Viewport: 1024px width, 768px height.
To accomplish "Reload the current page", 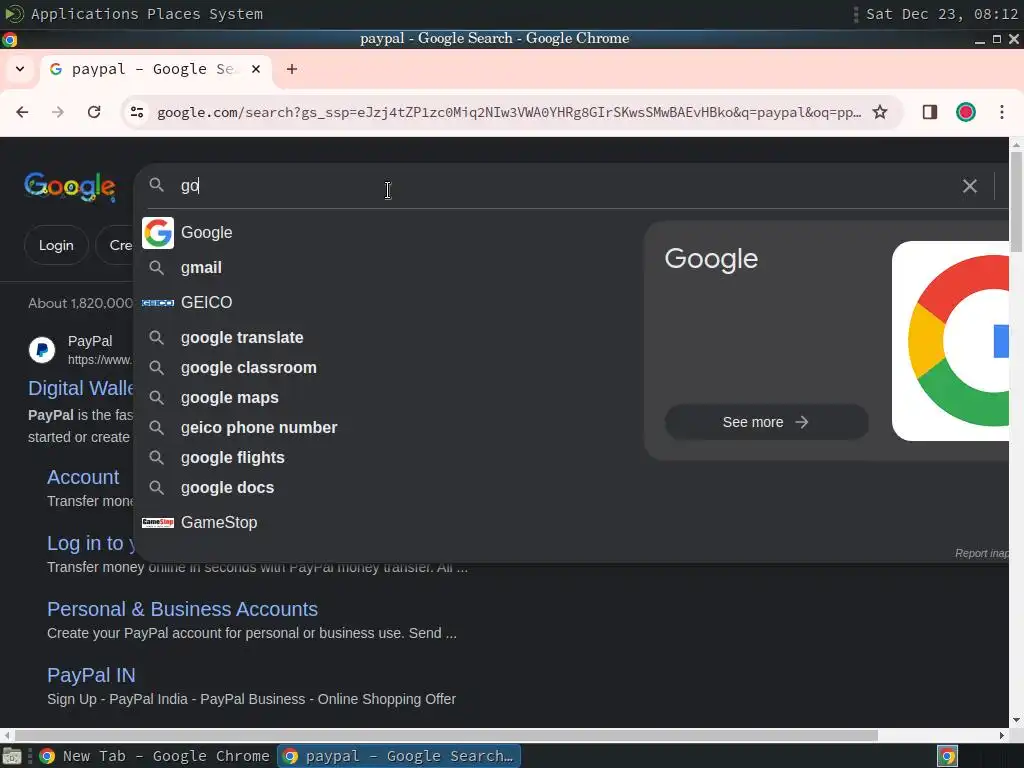I will pyautogui.click(x=94, y=112).
